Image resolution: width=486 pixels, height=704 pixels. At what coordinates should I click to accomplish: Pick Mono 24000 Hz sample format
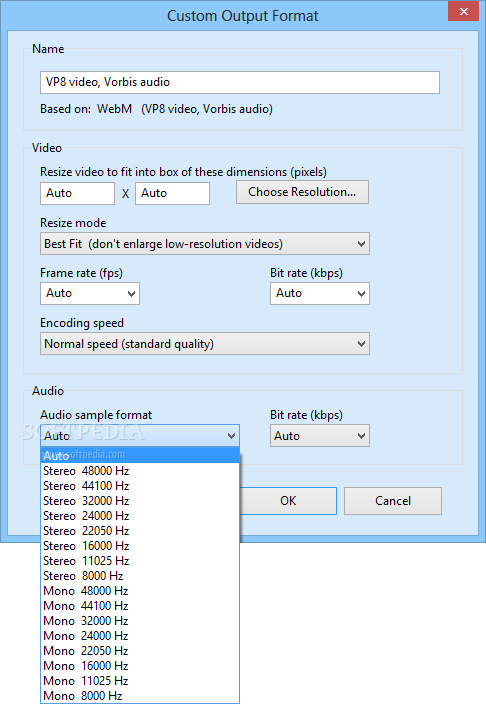140,636
